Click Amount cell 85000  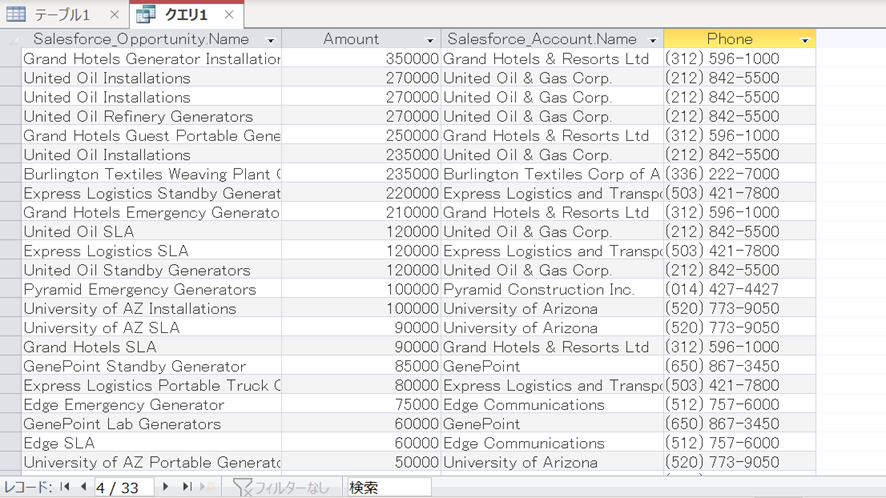(x=361, y=366)
